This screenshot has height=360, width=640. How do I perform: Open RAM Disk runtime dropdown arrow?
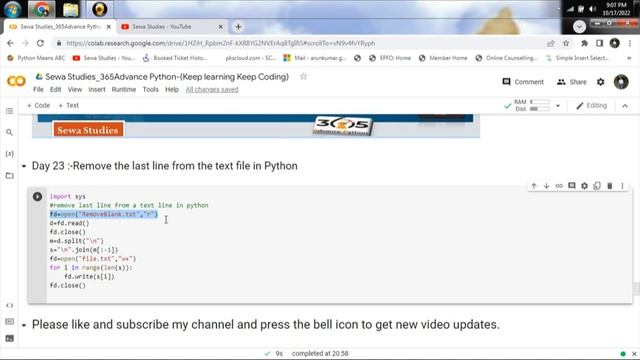[x=558, y=106]
